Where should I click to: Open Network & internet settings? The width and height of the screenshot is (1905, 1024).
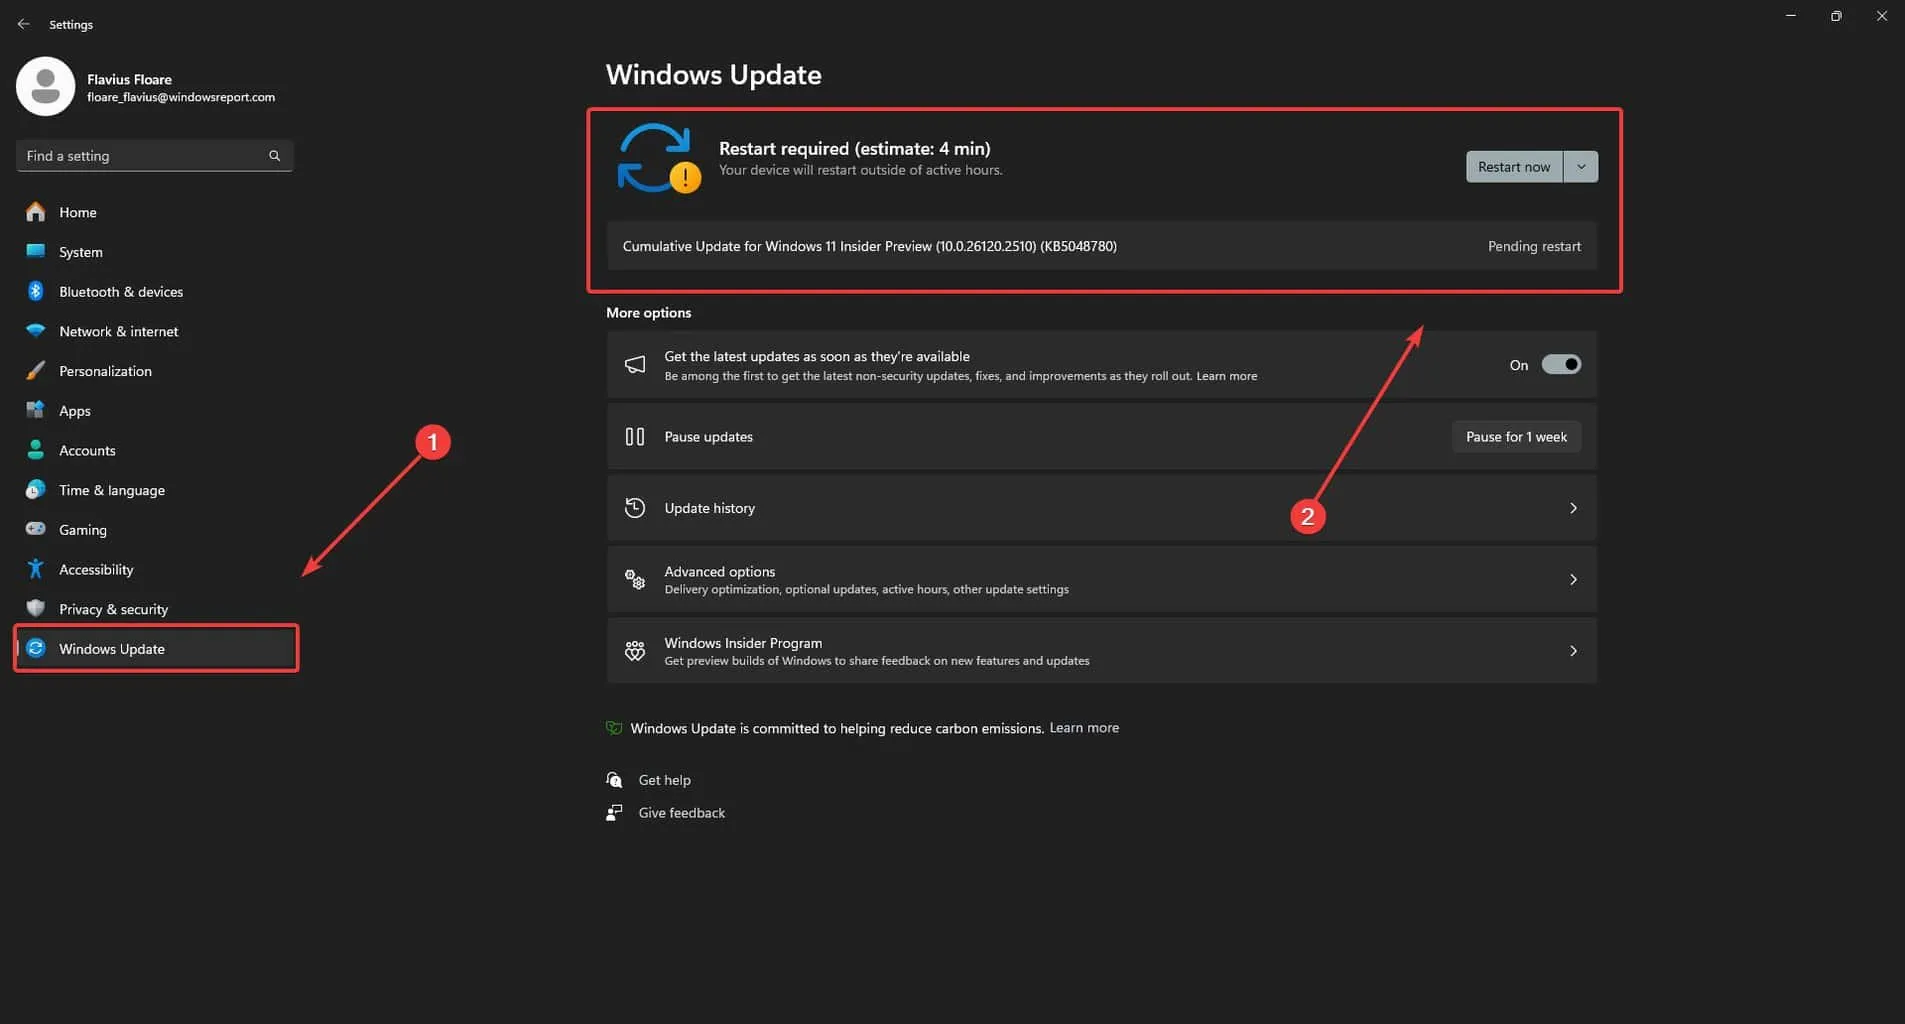tap(155, 331)
